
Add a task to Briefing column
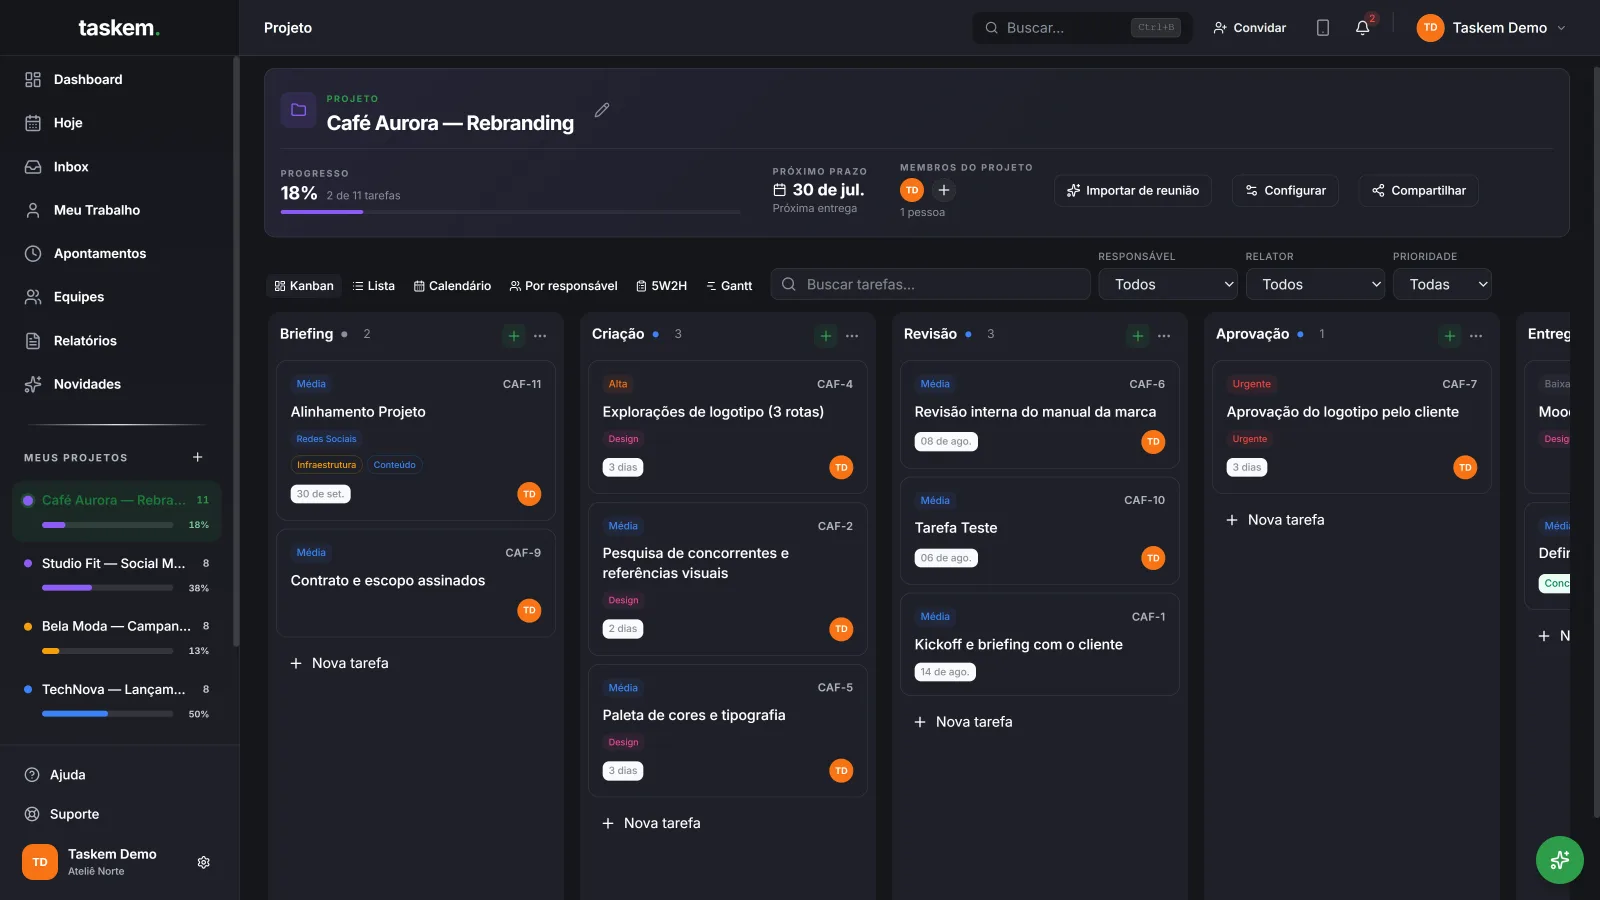(x=514, y=336)
